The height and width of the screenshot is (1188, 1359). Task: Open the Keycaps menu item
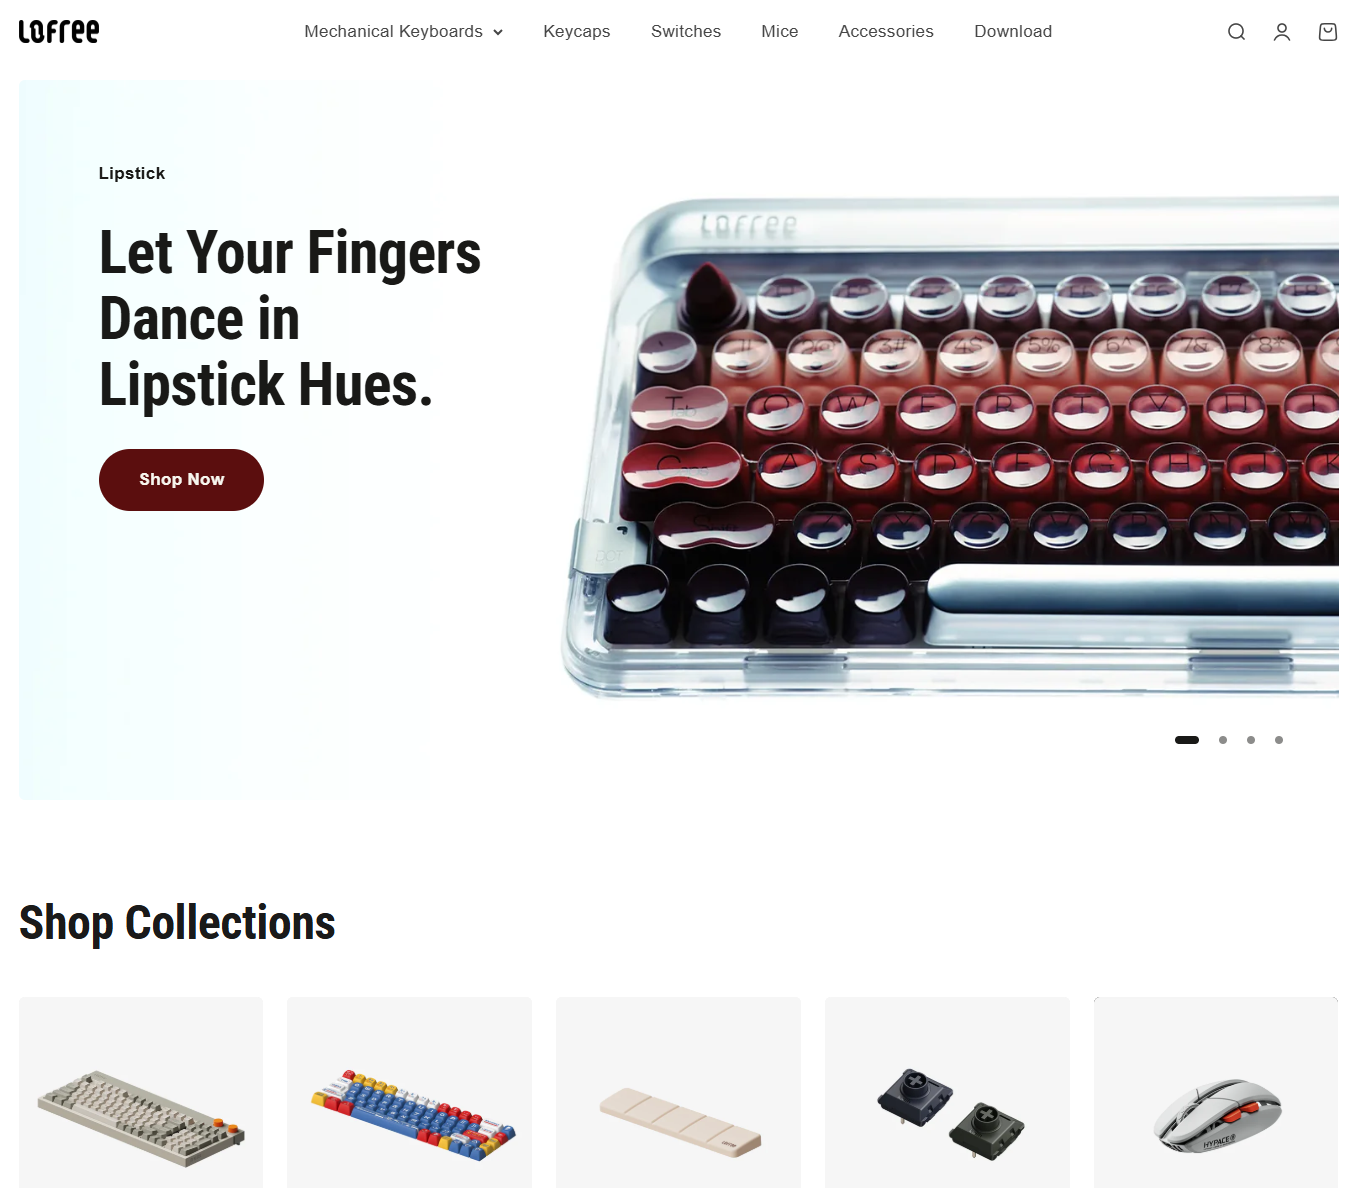(x=577, y=31)
